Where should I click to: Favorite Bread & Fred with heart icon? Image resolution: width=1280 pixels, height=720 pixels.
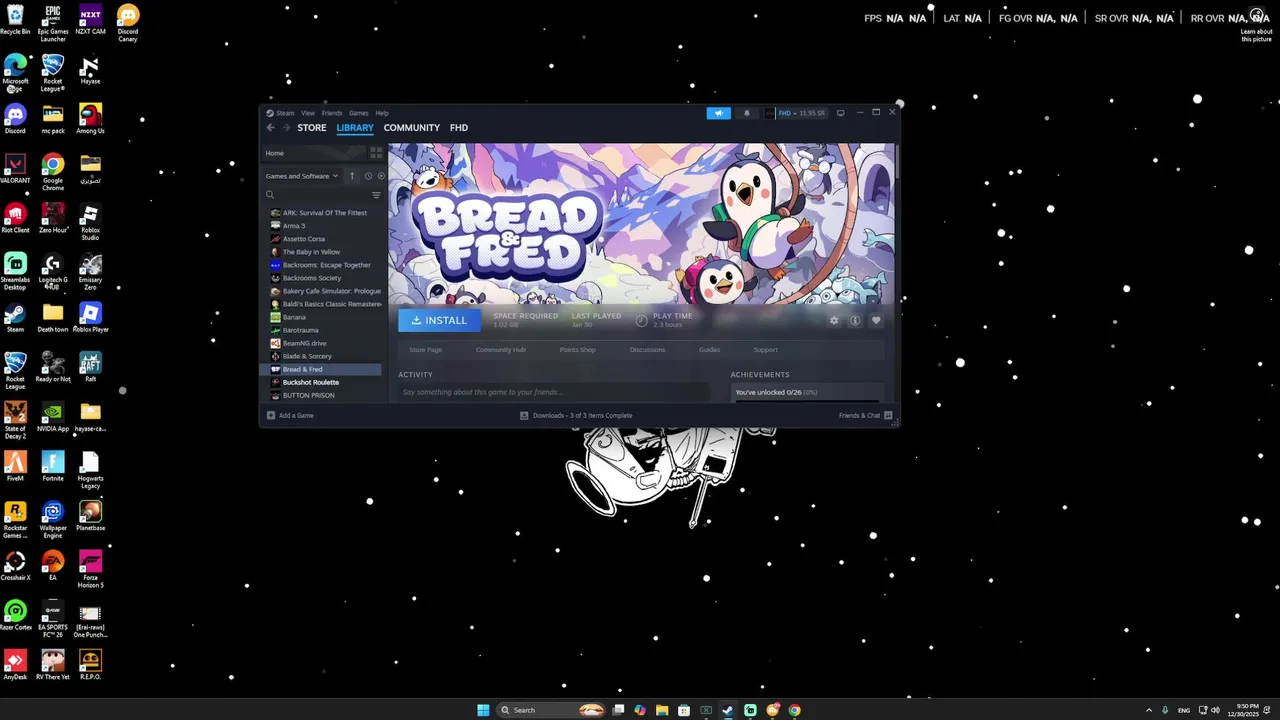pos(876,320)
